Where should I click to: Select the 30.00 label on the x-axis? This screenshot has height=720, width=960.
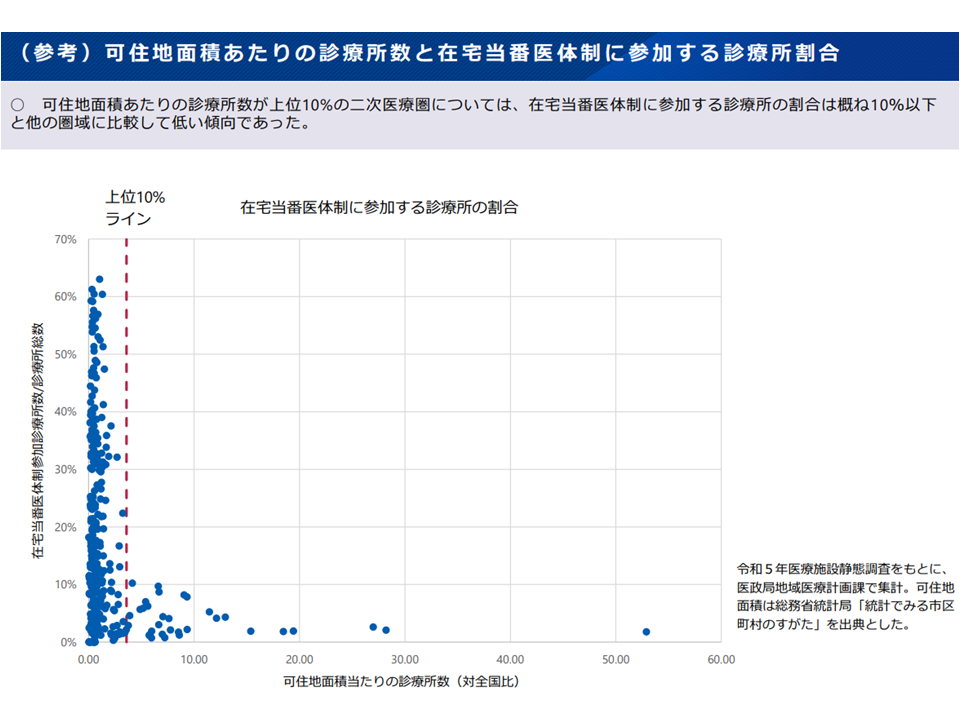(404, 659)
